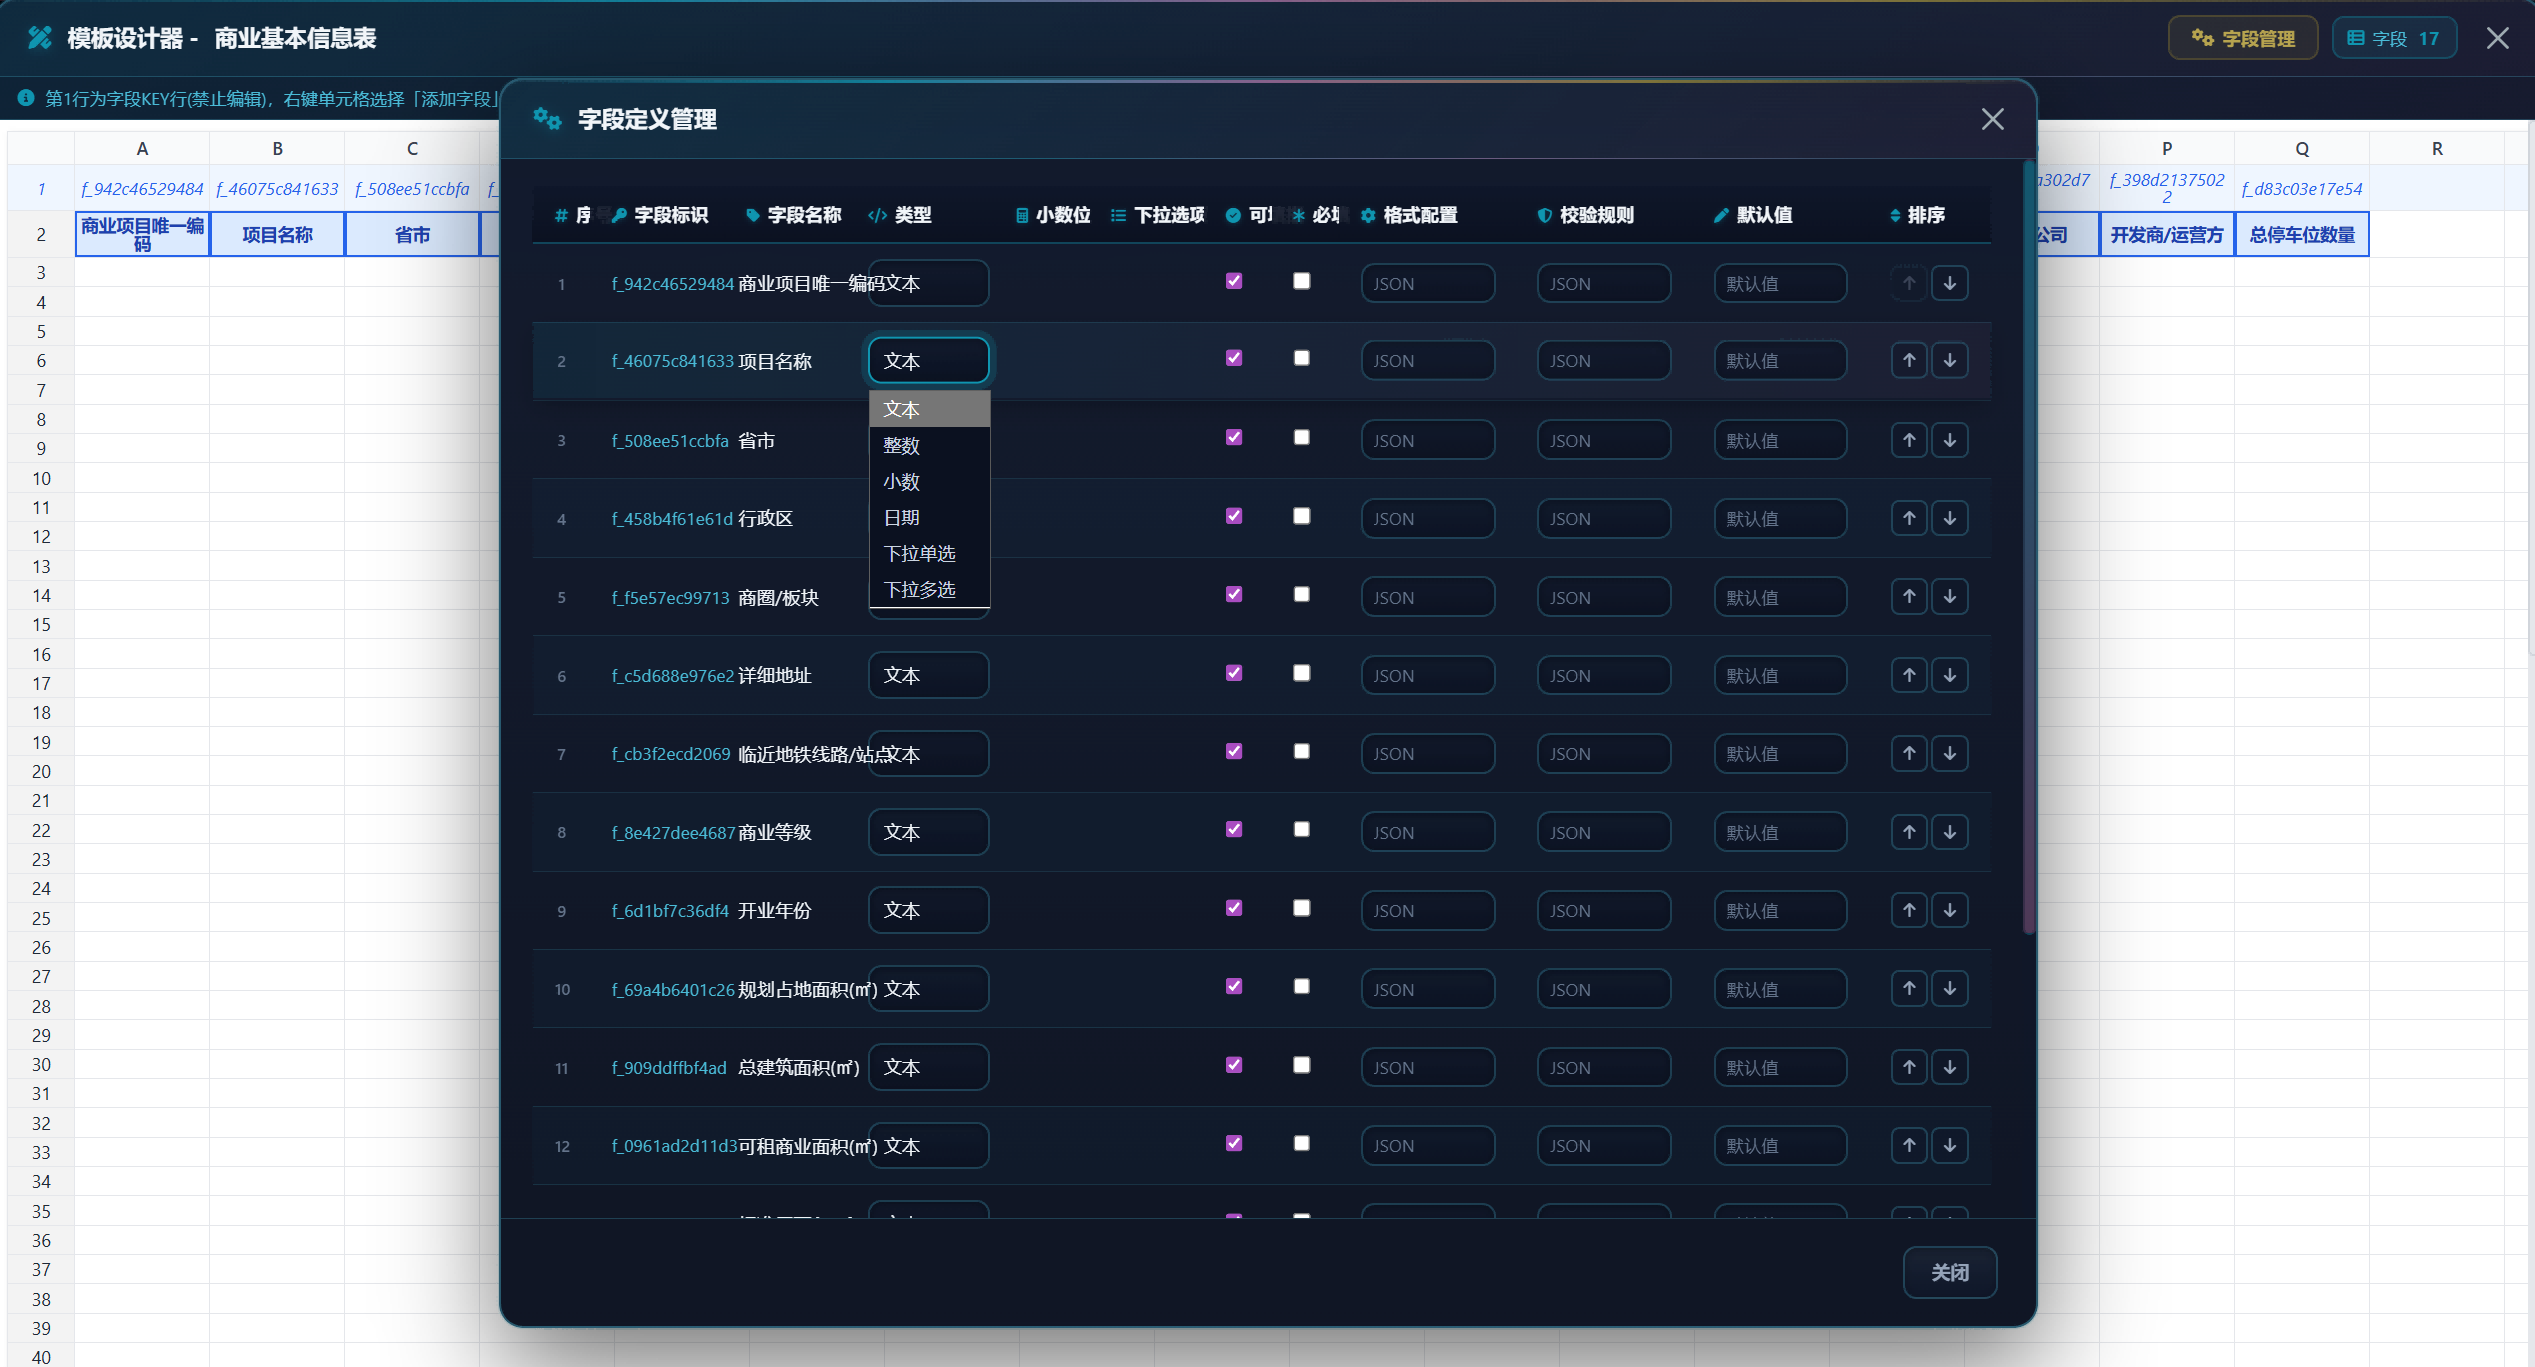The width and height of the screenshot is (2535, 1367).
Task: Open 字段管理 in top bar
Action: click(x=2242, y=38)
